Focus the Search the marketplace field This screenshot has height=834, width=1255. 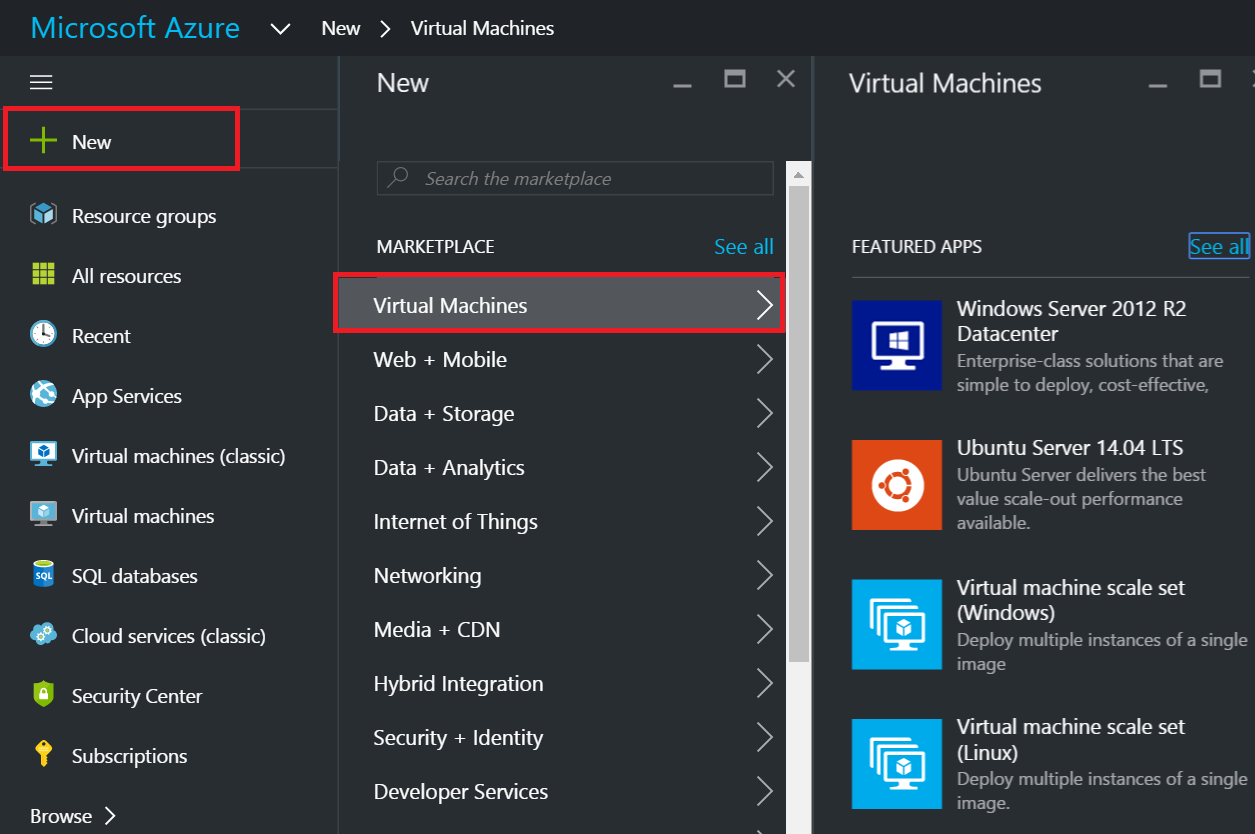(575, 179)
